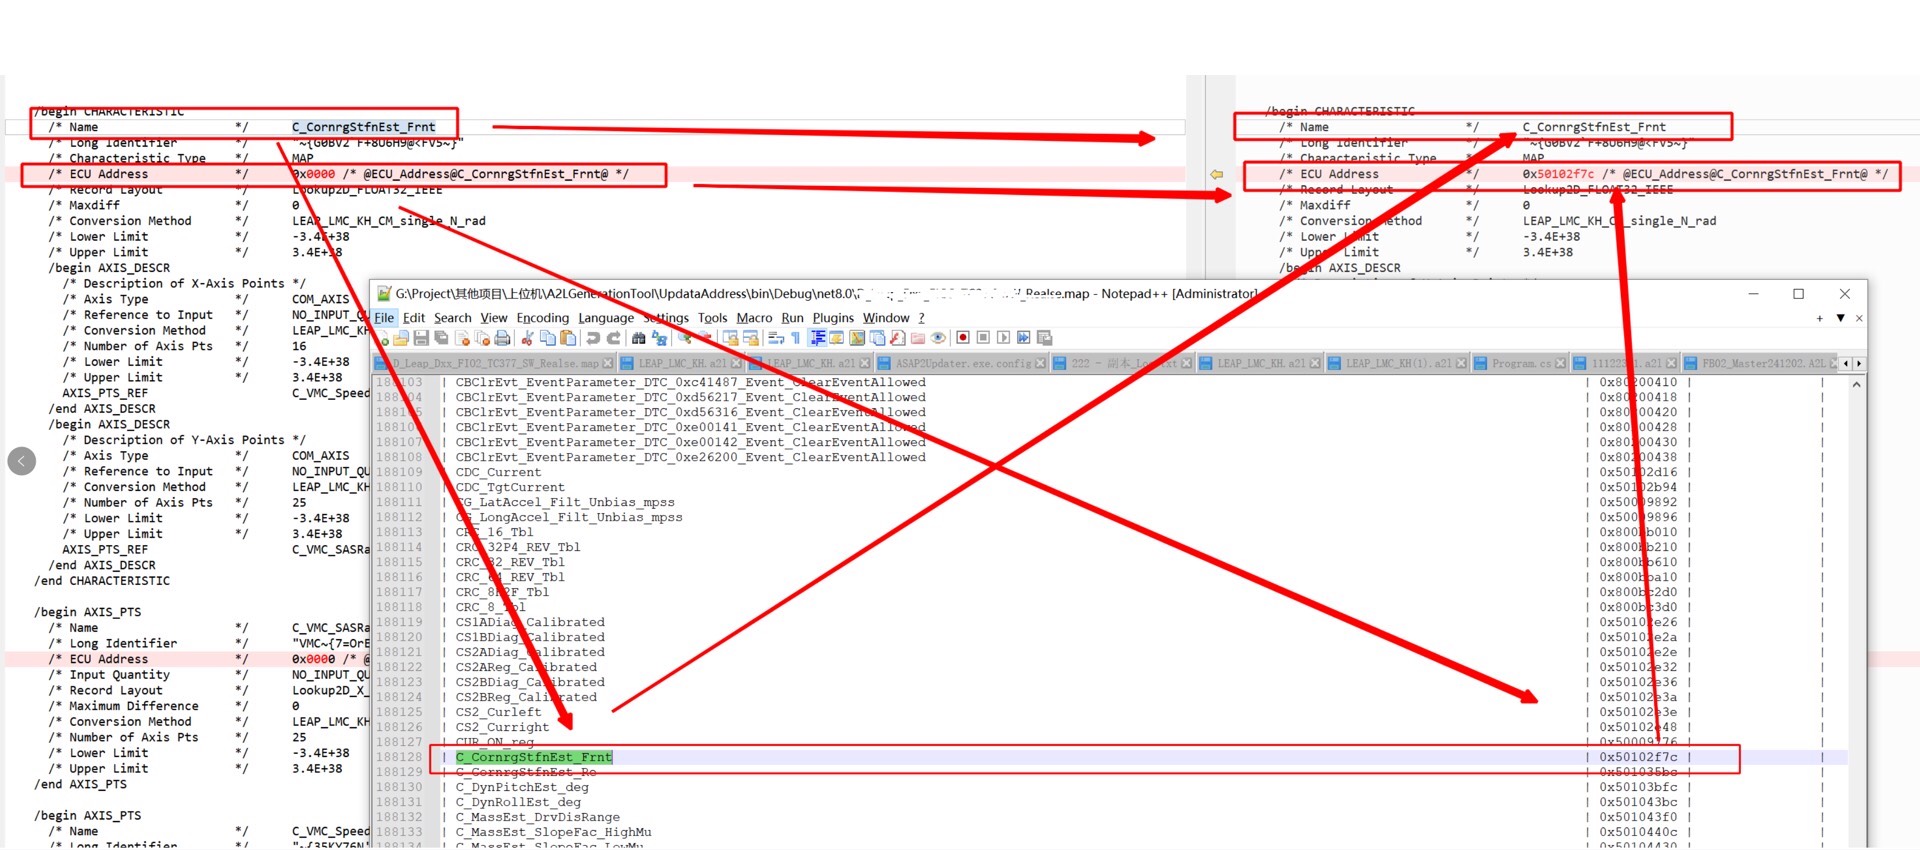Screen dimensions: 1920x850
Task: Open the Document List panel icon
Action: 877,338
